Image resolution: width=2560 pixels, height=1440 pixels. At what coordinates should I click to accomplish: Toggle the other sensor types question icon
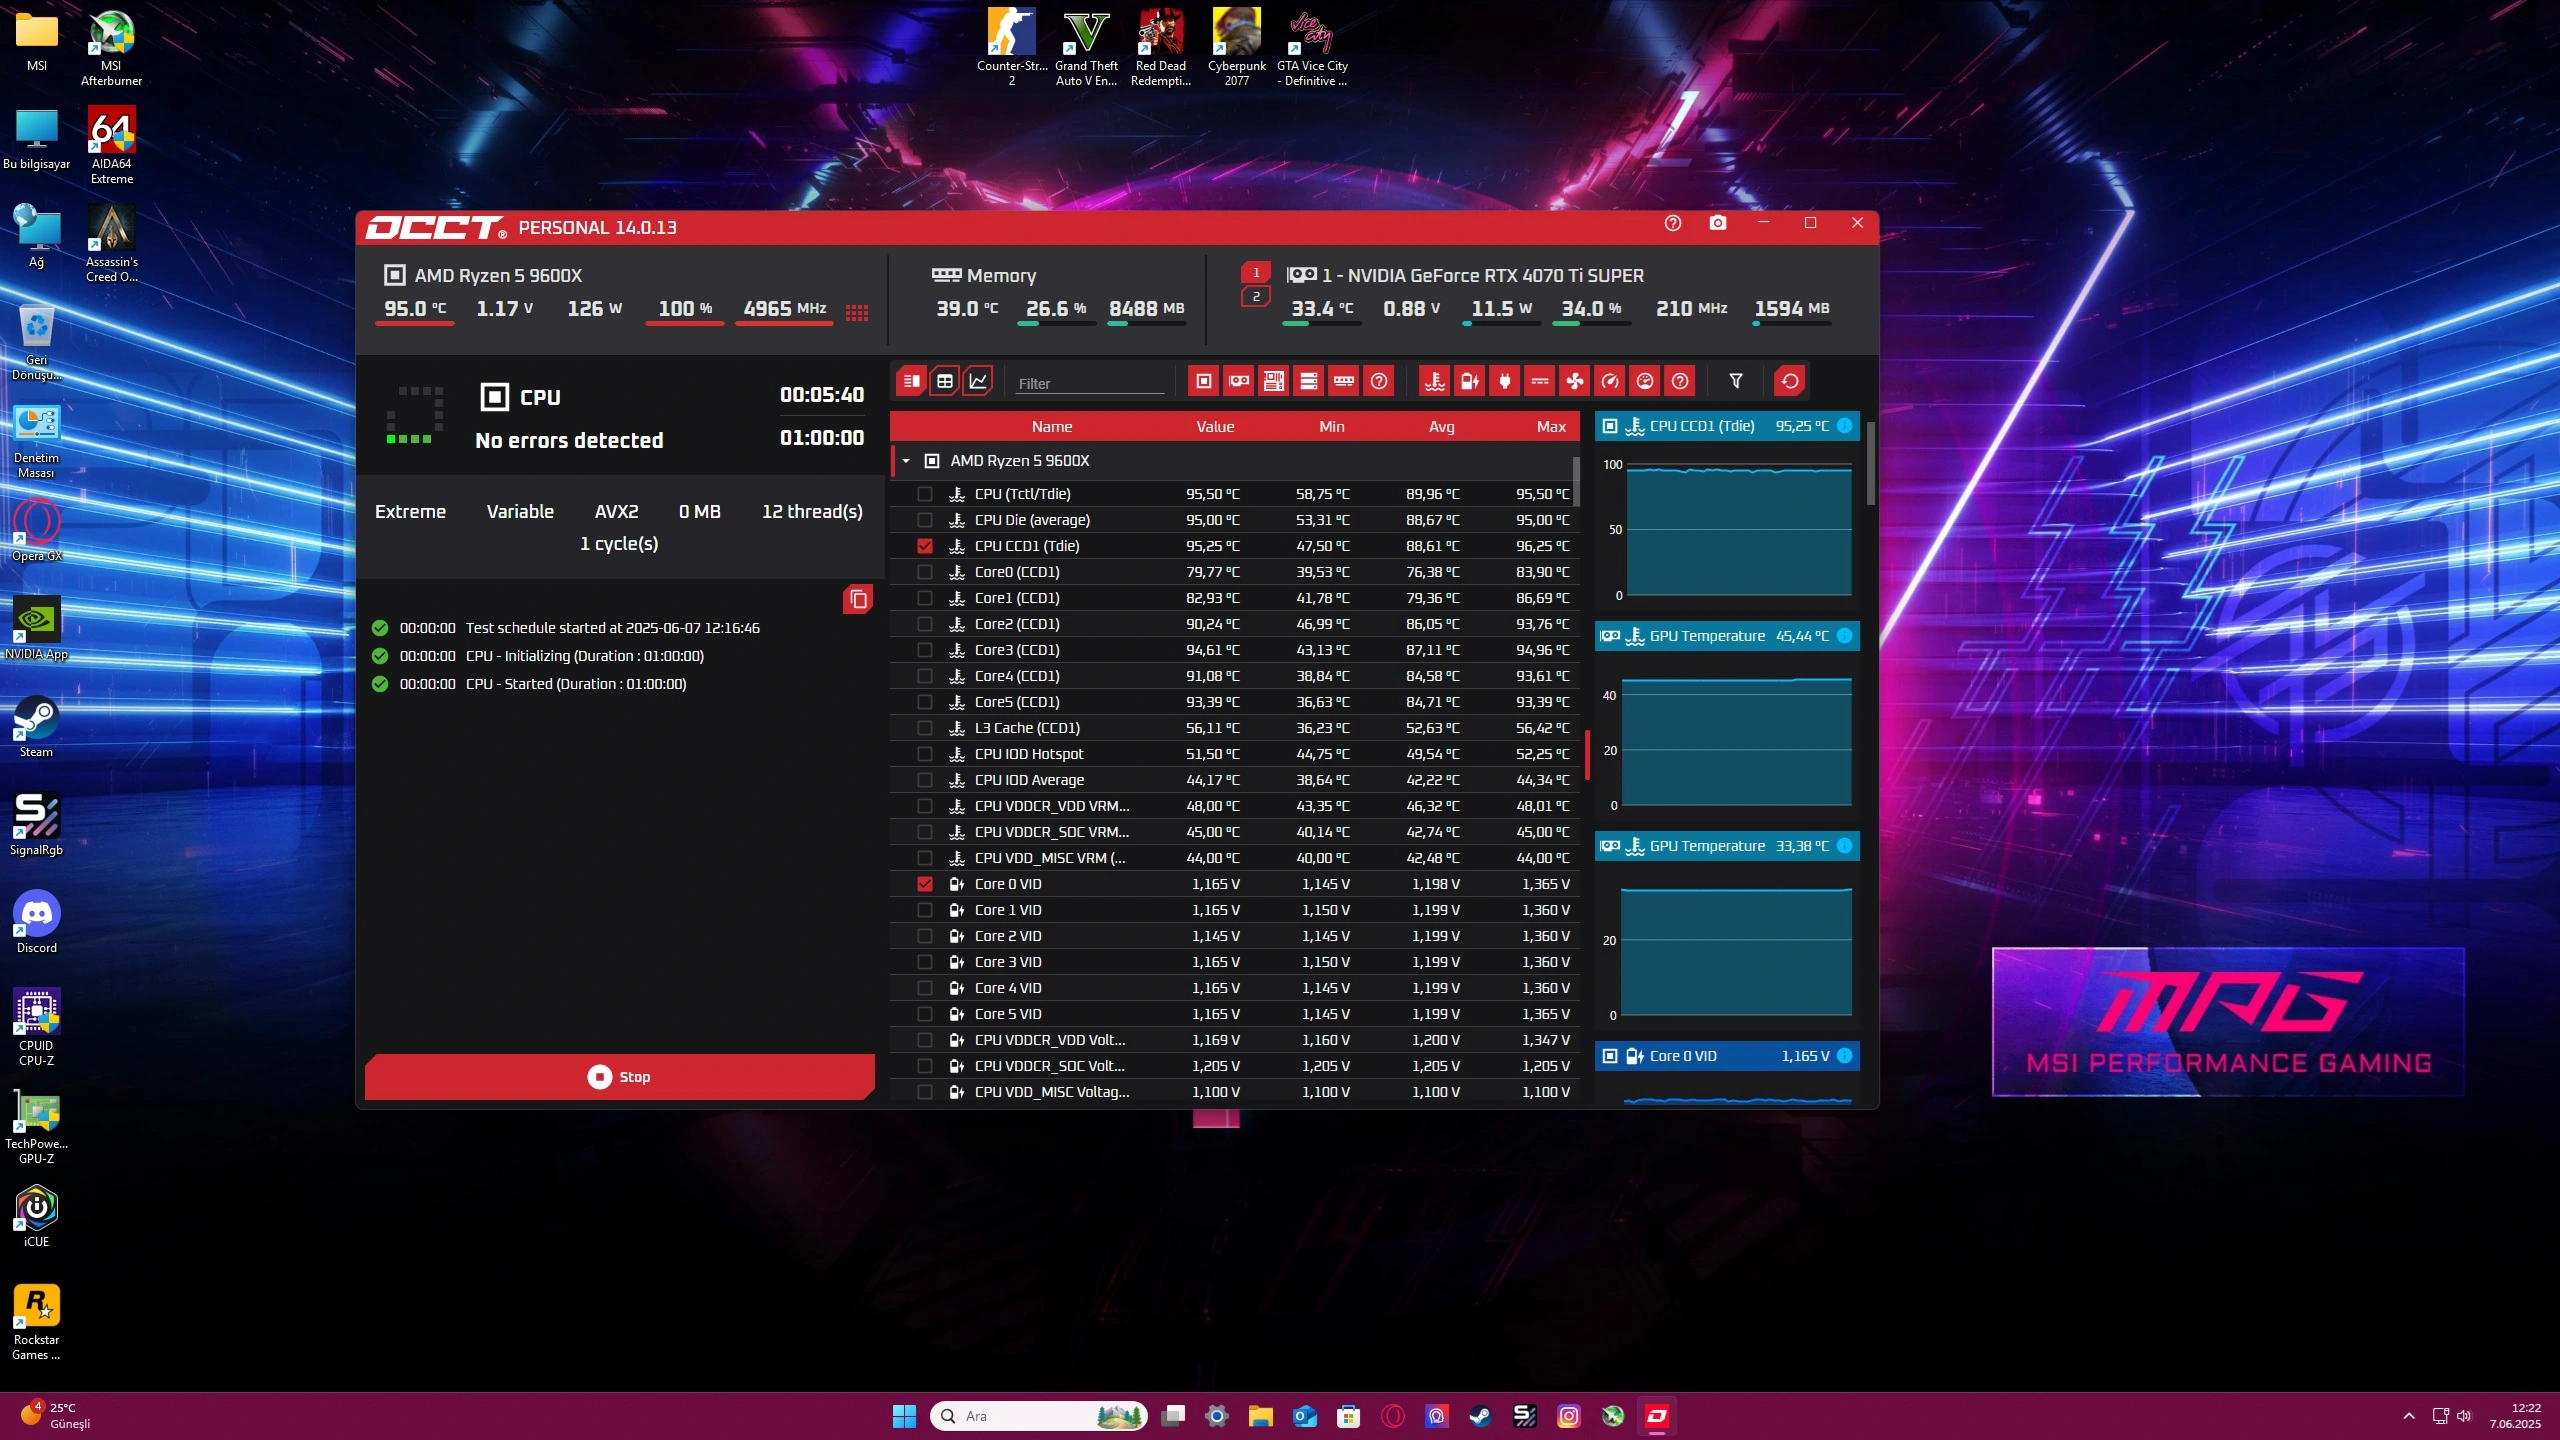1680,381
